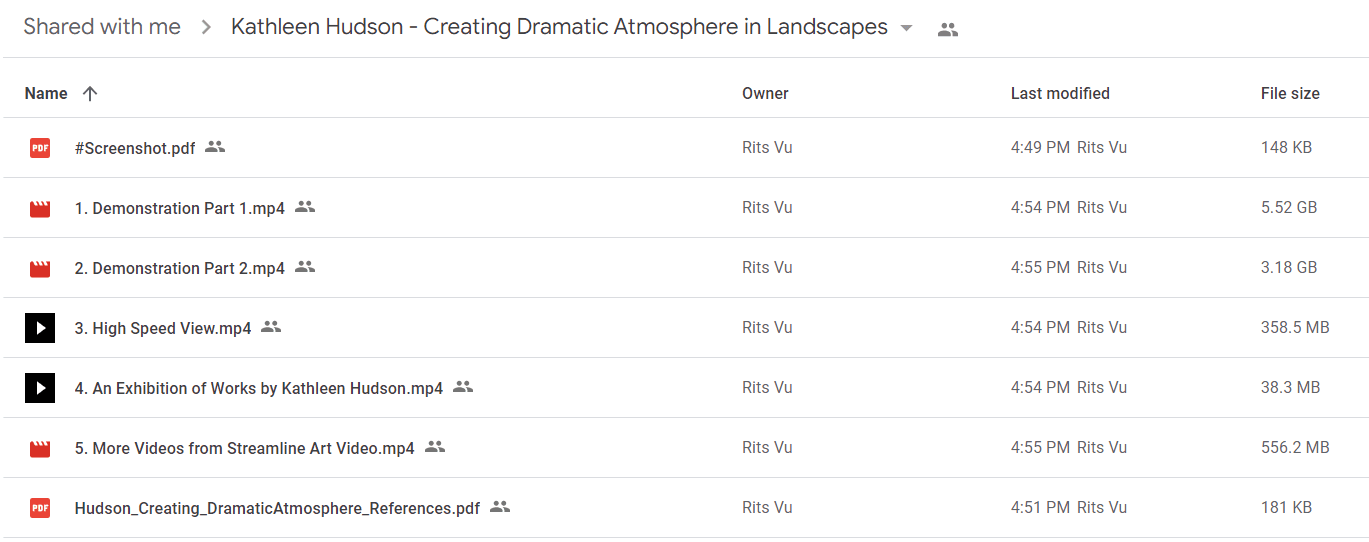Click the video icon for Demonstration Part 2
This screenshot has height=542, width=1369.
pyautogui.click(x=39, y=268)
